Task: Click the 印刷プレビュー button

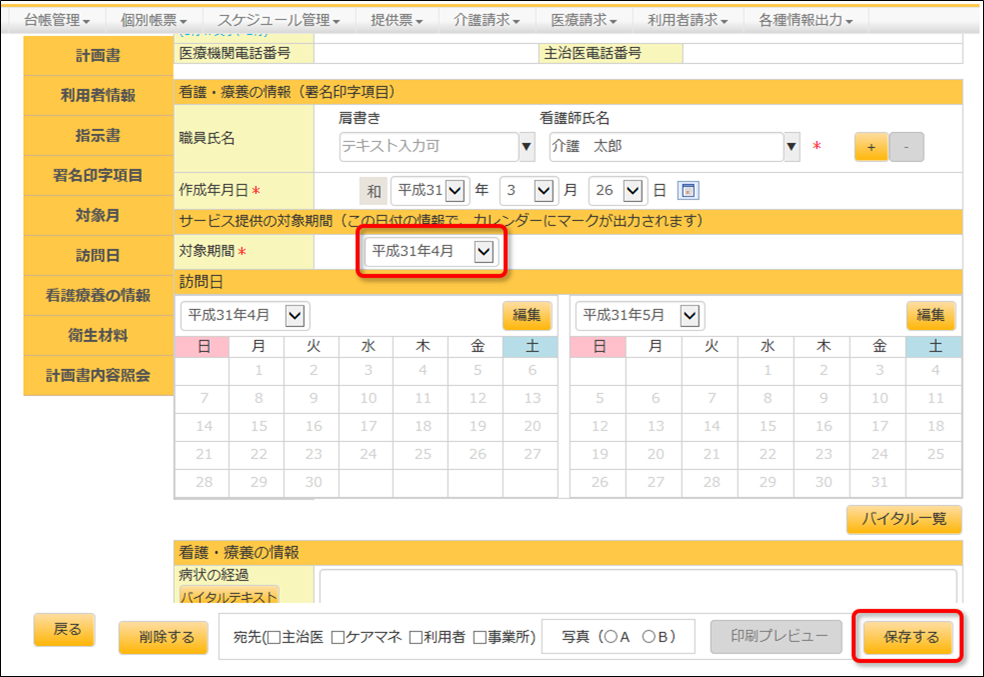Action: point(776,637)
